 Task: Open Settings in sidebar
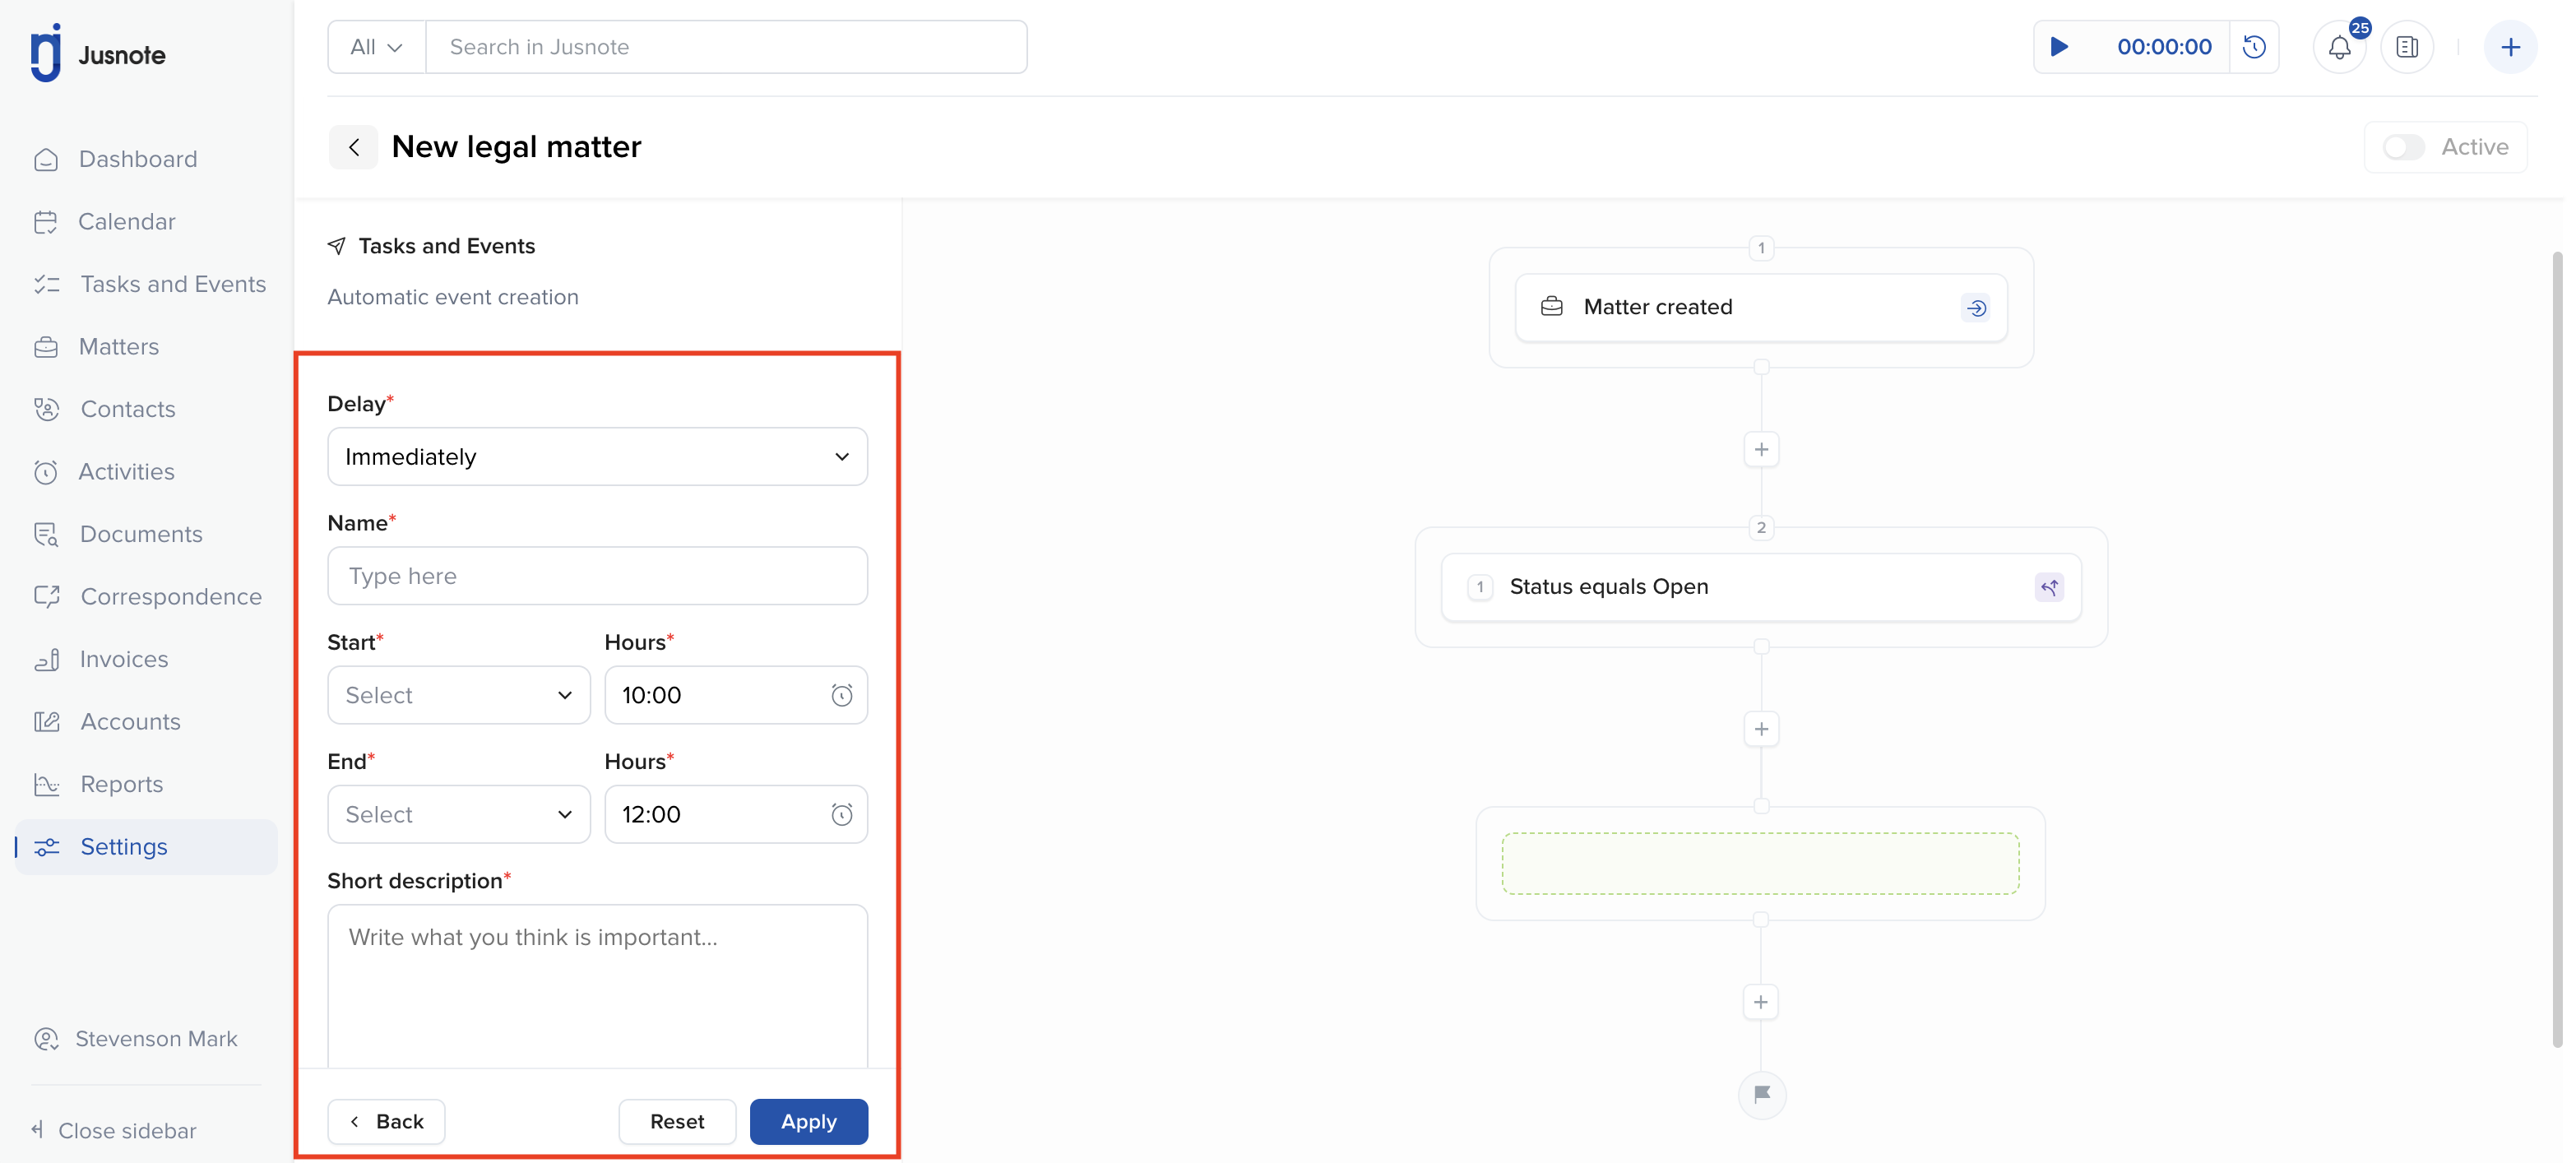click(x=147, y=847)
